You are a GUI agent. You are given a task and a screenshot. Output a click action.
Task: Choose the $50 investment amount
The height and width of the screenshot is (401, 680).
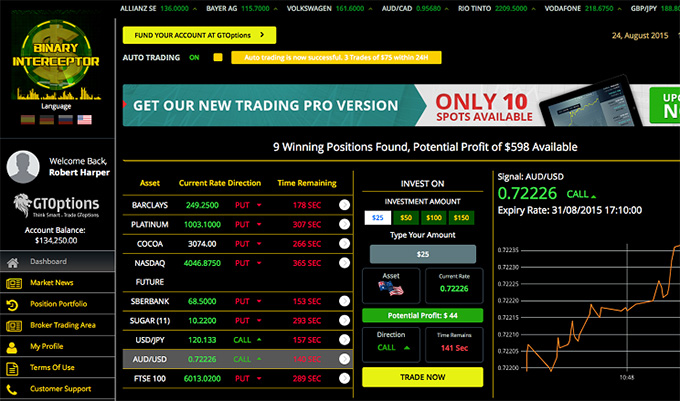406,218
